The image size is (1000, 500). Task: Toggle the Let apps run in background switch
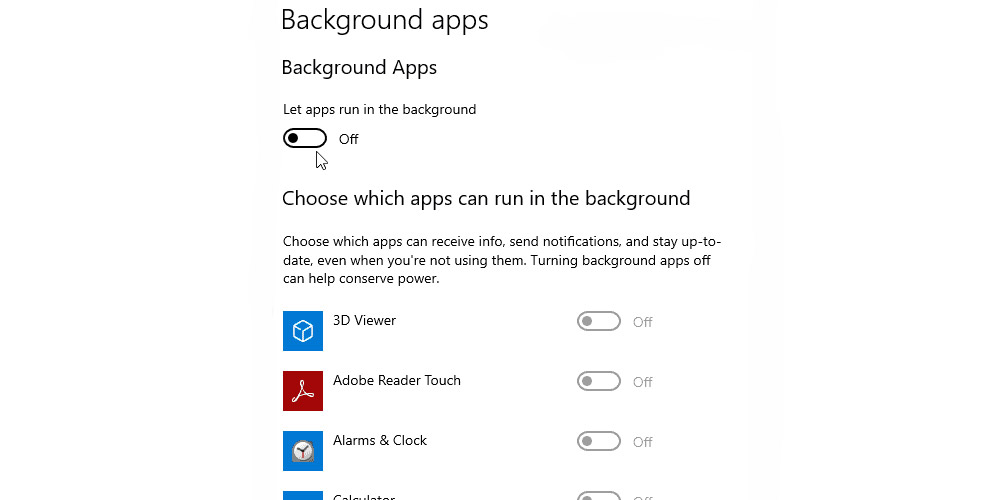305,138
